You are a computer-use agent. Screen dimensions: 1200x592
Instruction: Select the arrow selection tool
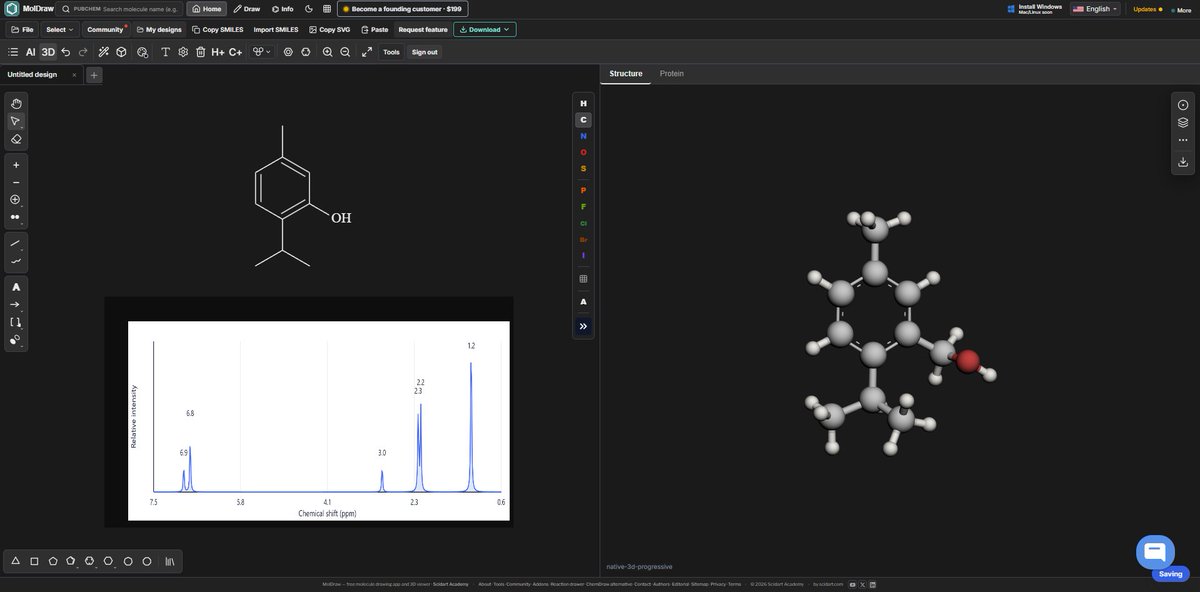pyautogui.click(x=16, y=121)
